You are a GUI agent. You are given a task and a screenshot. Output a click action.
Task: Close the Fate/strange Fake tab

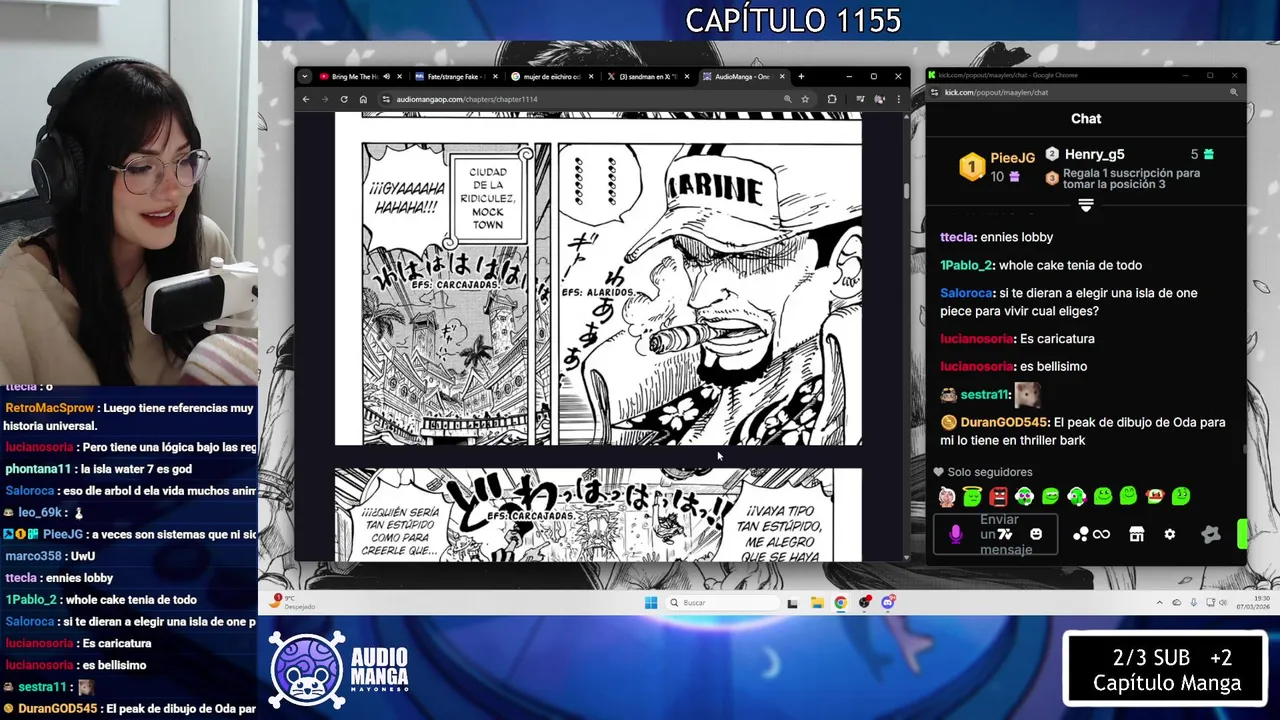click(496, 76)
